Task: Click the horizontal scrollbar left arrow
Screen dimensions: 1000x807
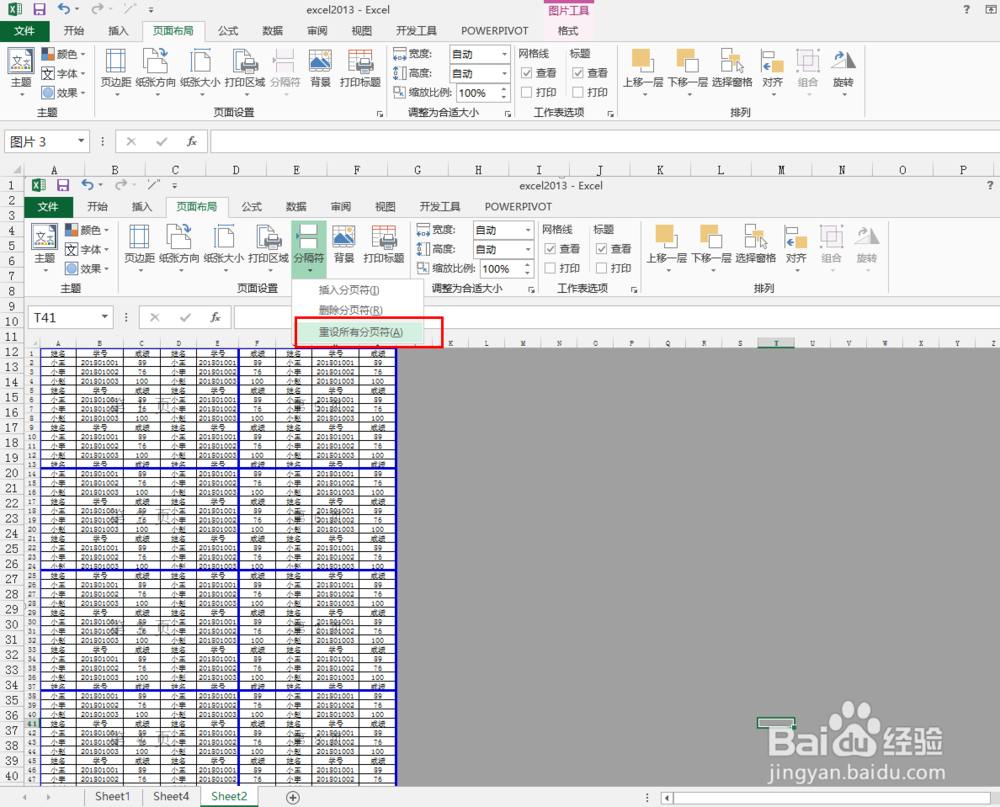Action: click(667, 797)
